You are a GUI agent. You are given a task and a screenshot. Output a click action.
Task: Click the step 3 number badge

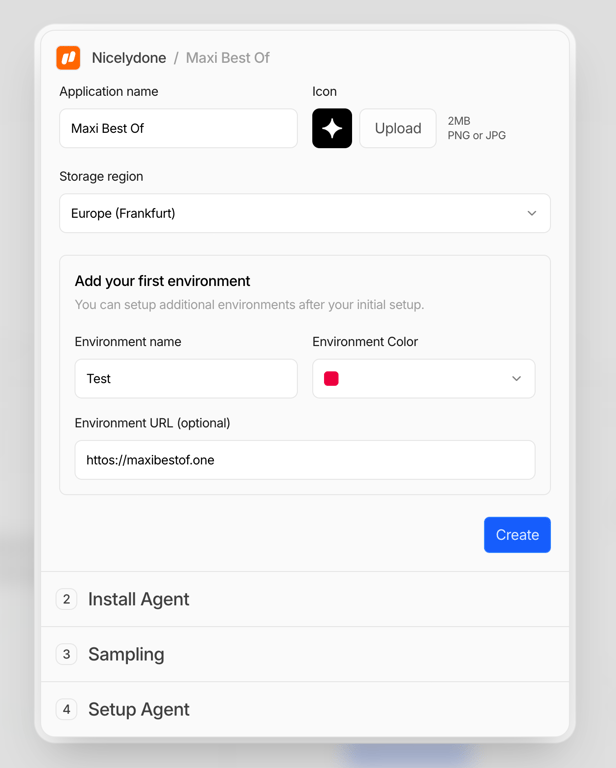[67, 654]
